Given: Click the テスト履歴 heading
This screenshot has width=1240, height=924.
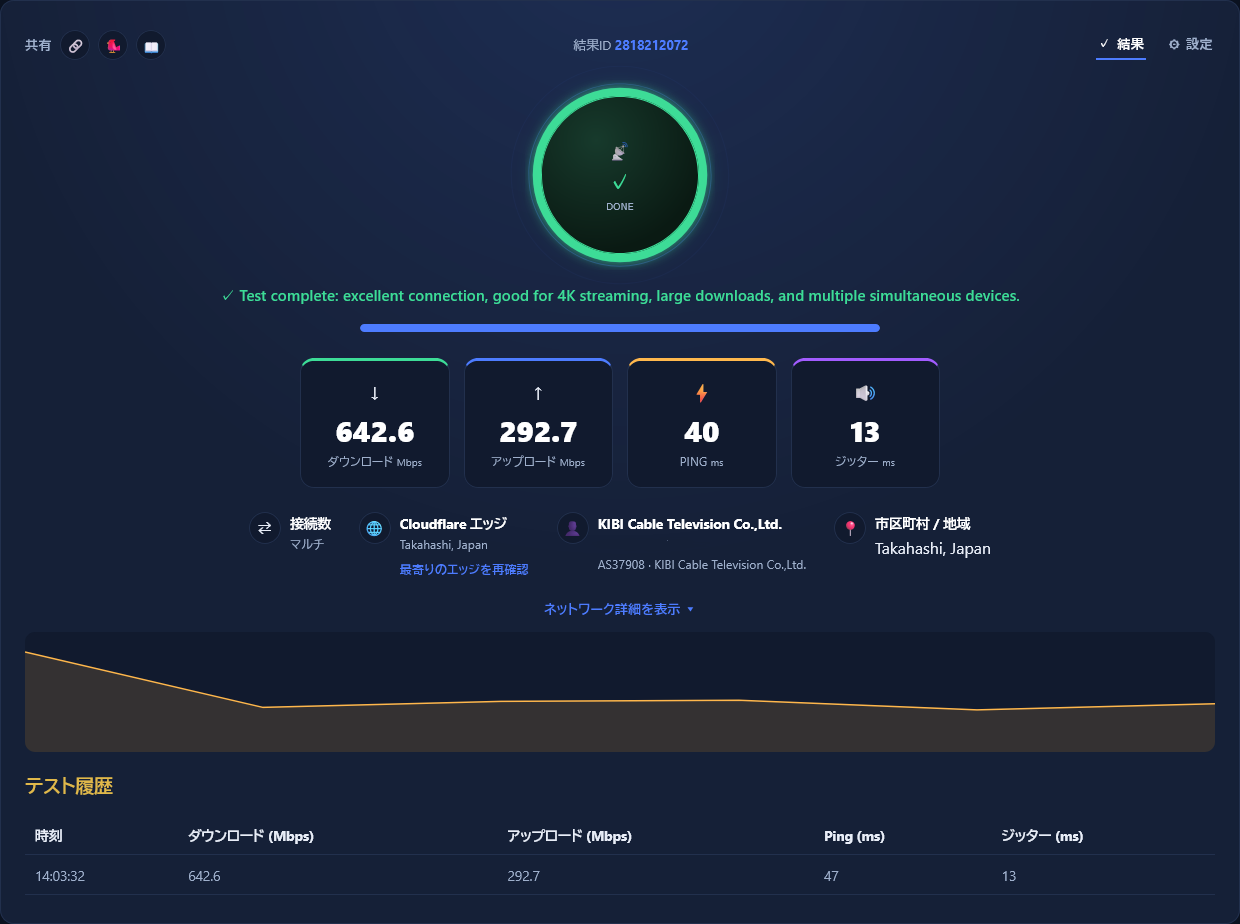Looking at the screenshot, I should pos(69,786).
